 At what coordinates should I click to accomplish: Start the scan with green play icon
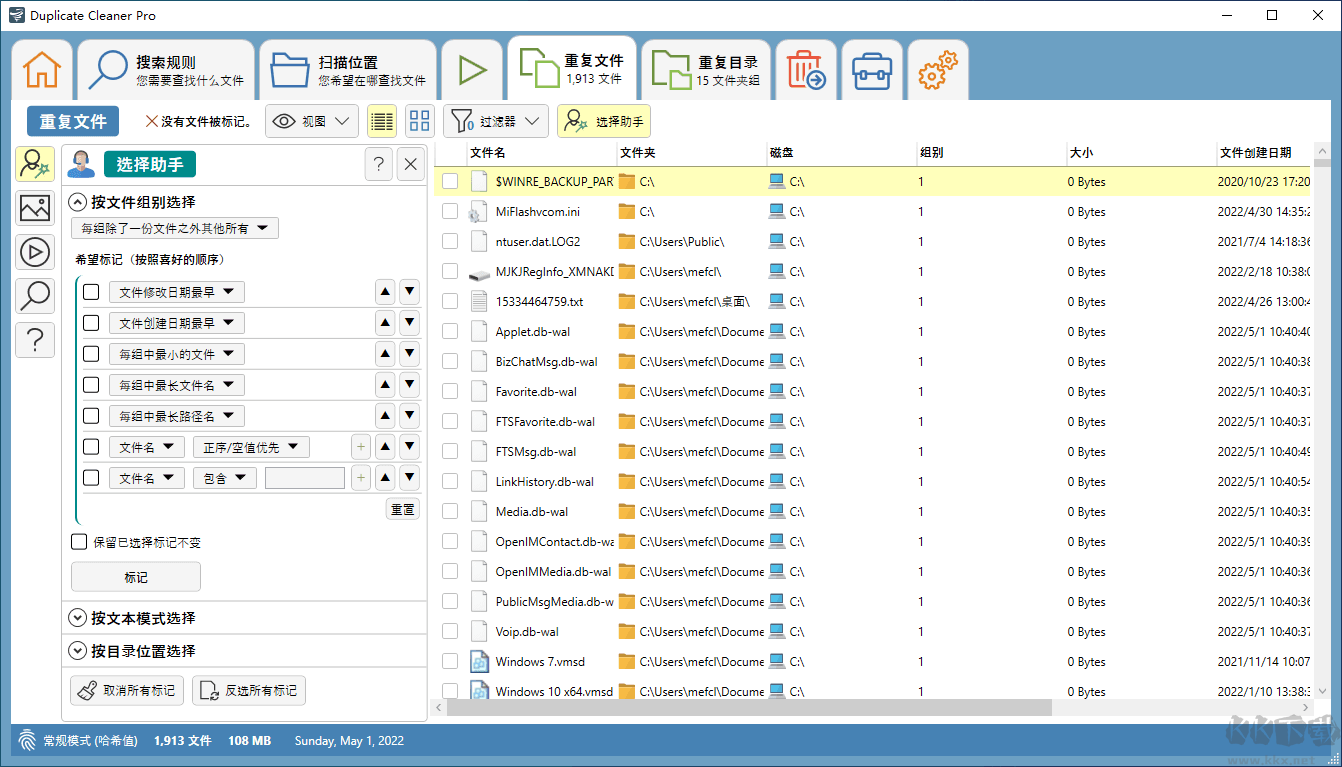472,70
